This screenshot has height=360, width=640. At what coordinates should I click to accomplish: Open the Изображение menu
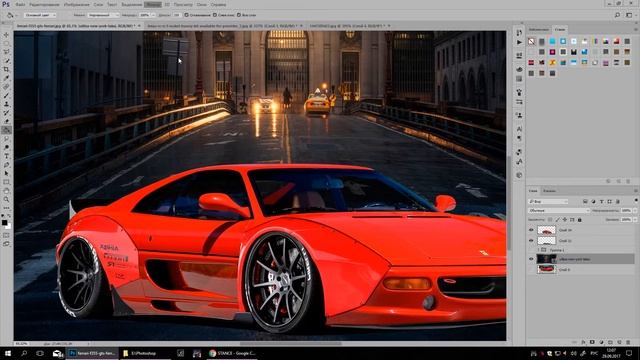76,4
